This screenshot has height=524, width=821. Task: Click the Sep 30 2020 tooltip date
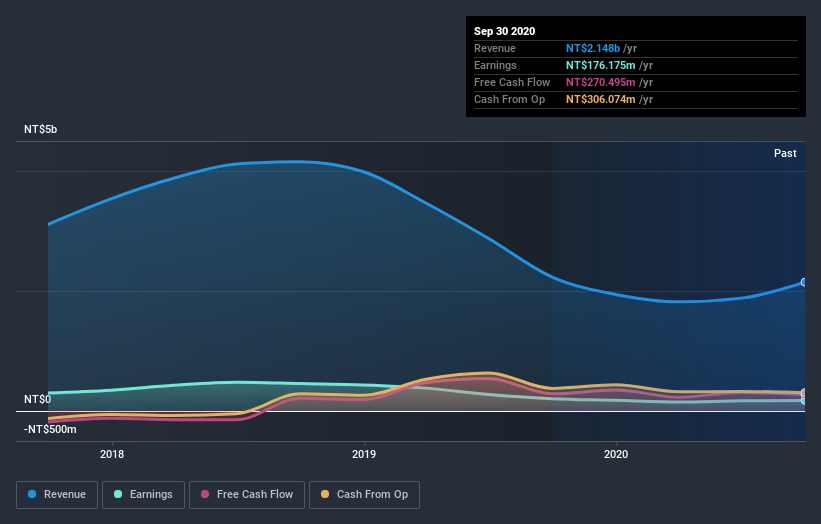505,31
